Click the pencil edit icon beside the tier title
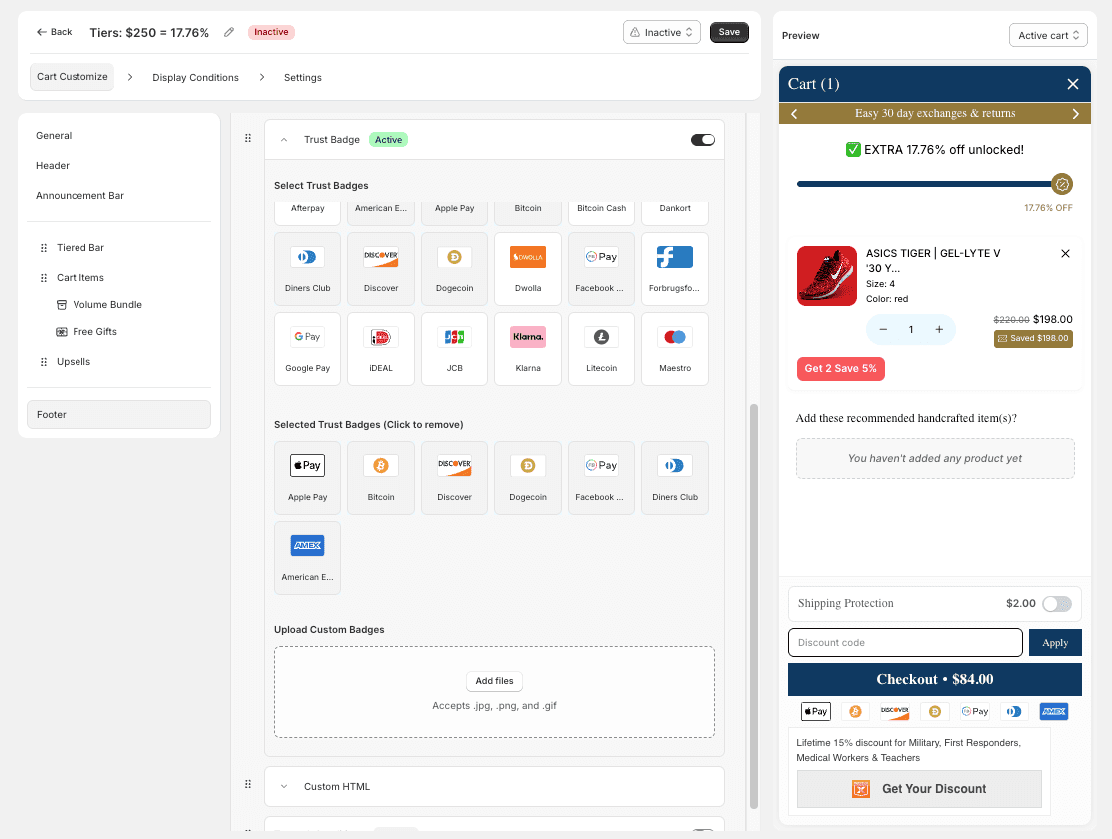Viewport: 1112px width, 839px height. [x=228, y=32]
